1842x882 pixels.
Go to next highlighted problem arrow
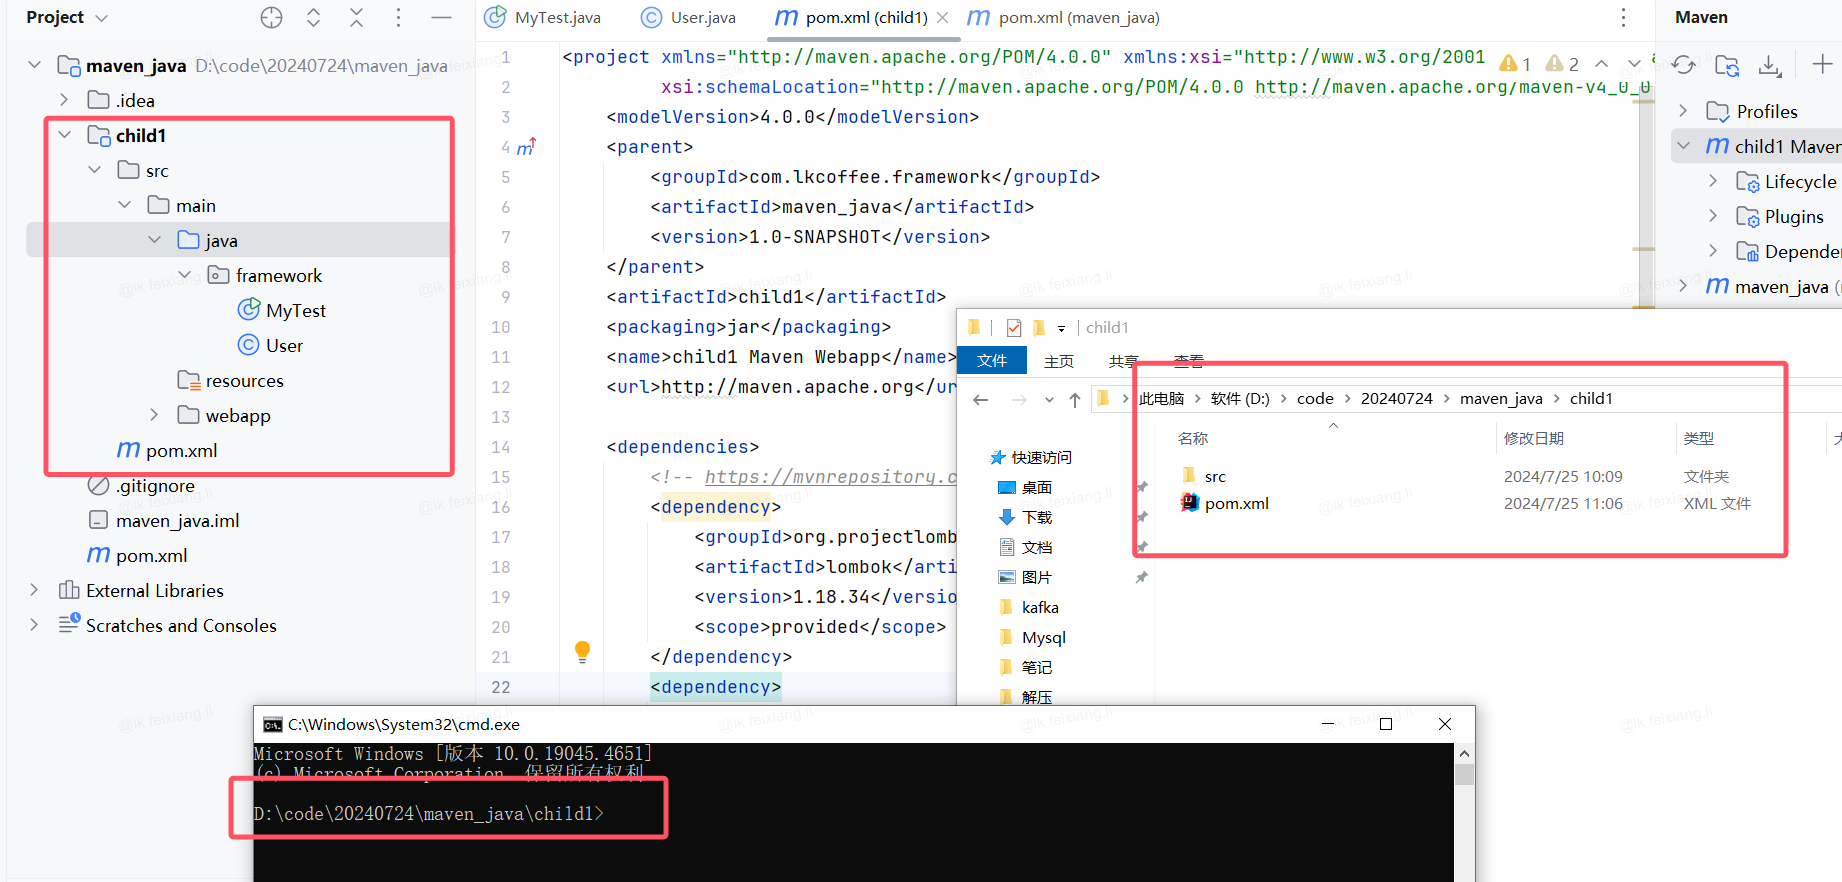(x=1634, y=64)
